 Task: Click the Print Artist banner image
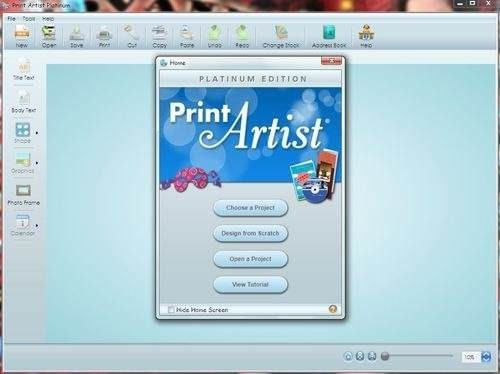[251, 135]
